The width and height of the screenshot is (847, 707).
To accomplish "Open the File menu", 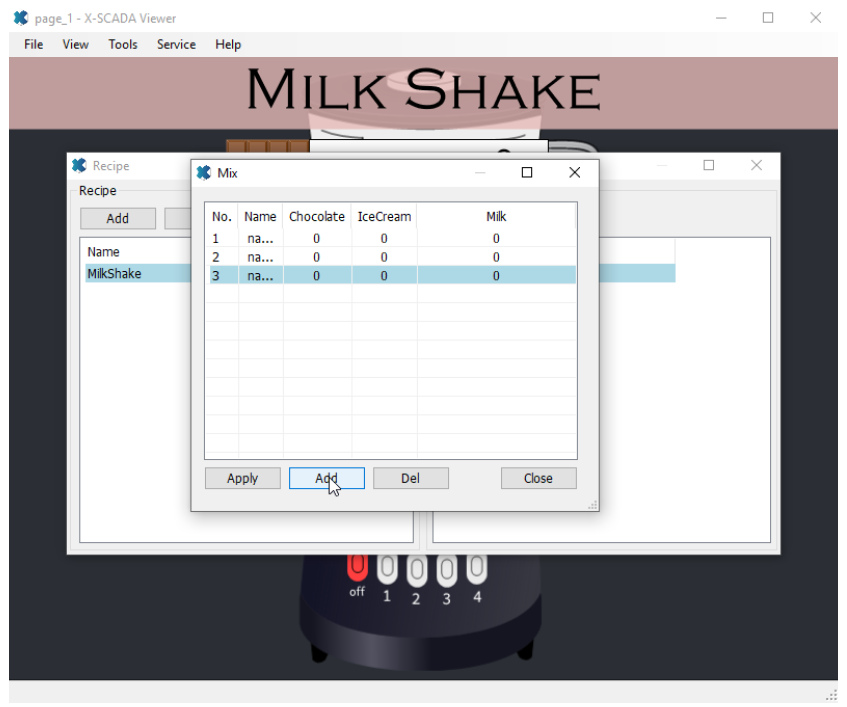I will coord(33,44).
